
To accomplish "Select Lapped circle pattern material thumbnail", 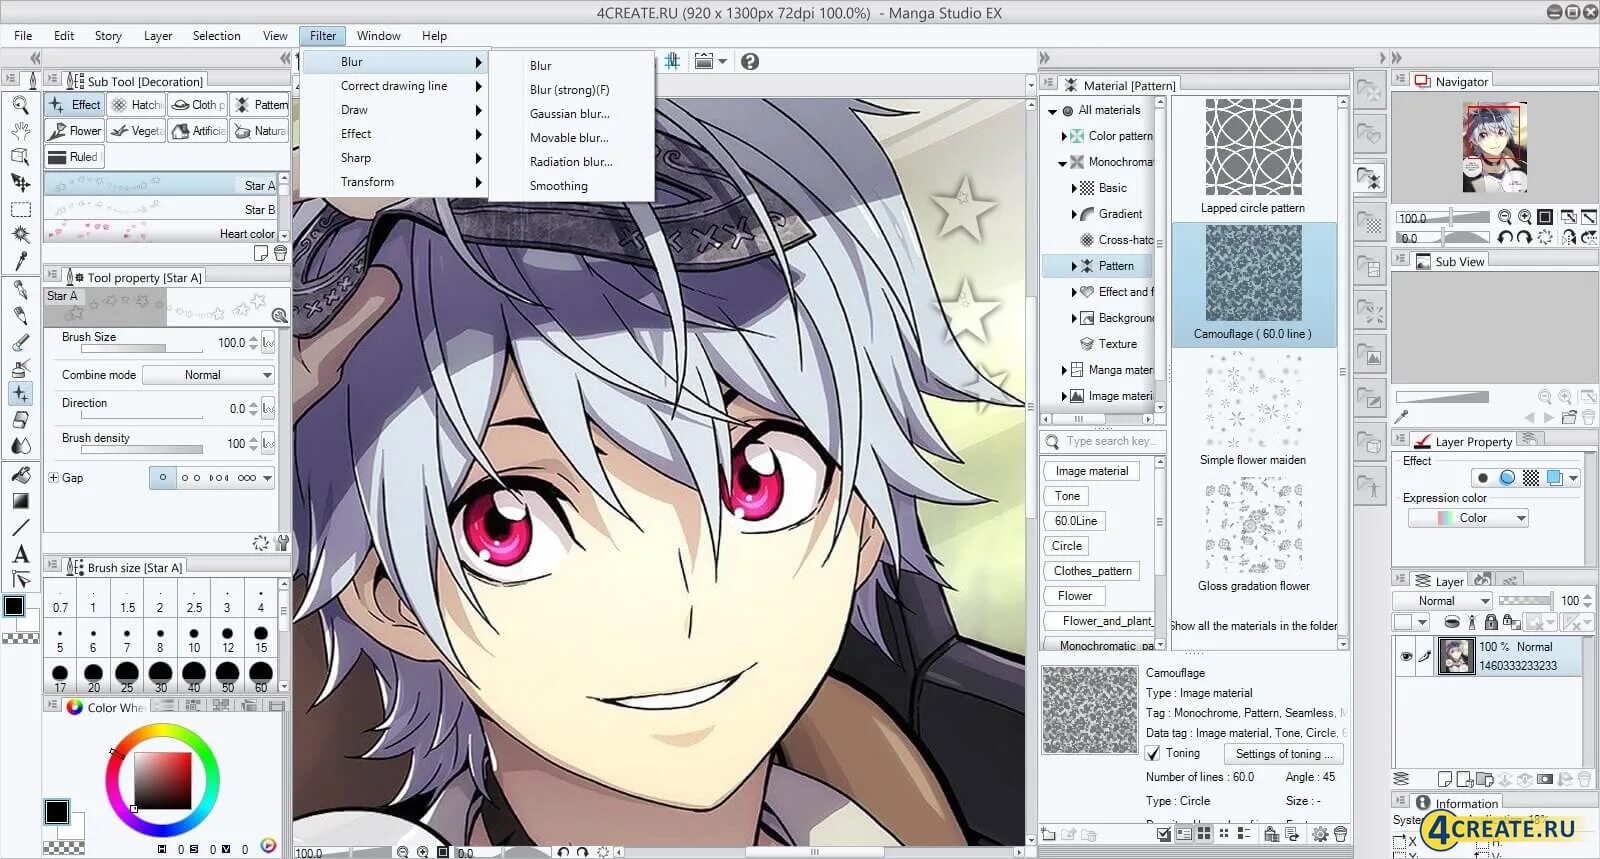I will click(x=1253, y=147).
